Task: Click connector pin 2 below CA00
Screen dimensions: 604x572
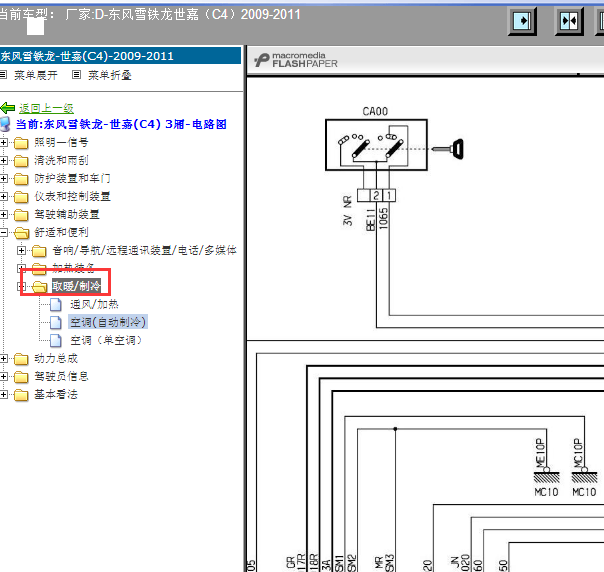Action: click(376, 195)
